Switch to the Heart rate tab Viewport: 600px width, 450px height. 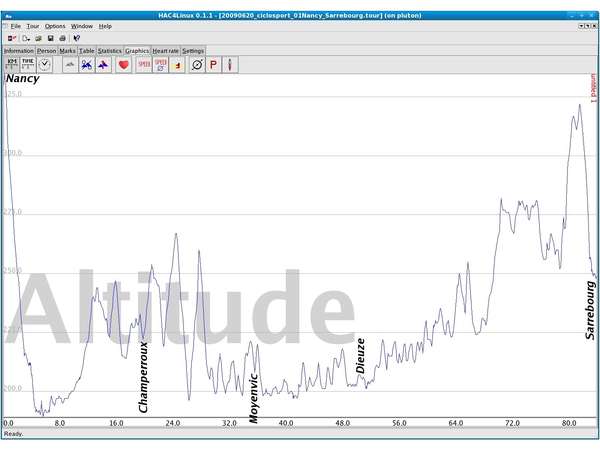click(x=166, y=51)
